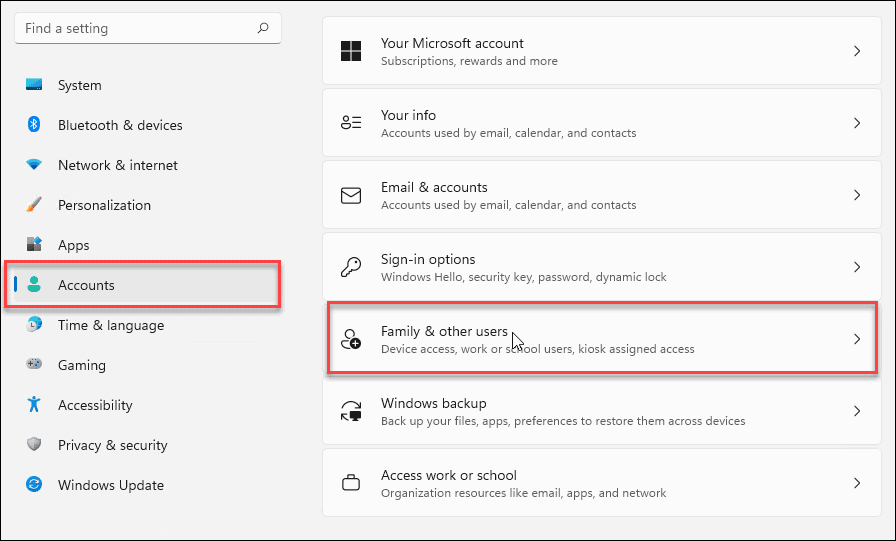Select the Privacy & security shield icon
Viewport: 896px width, 541px height.
pyautogui.click(x=34, y=445)
